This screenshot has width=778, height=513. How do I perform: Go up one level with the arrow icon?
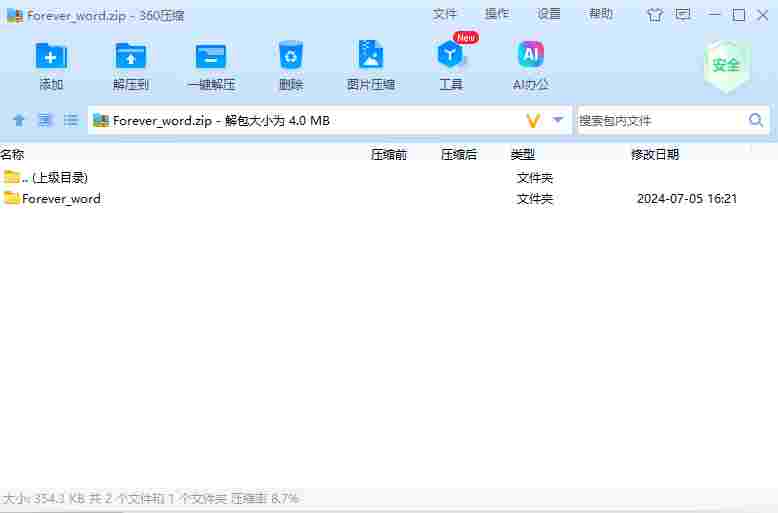tap(19, 120)
